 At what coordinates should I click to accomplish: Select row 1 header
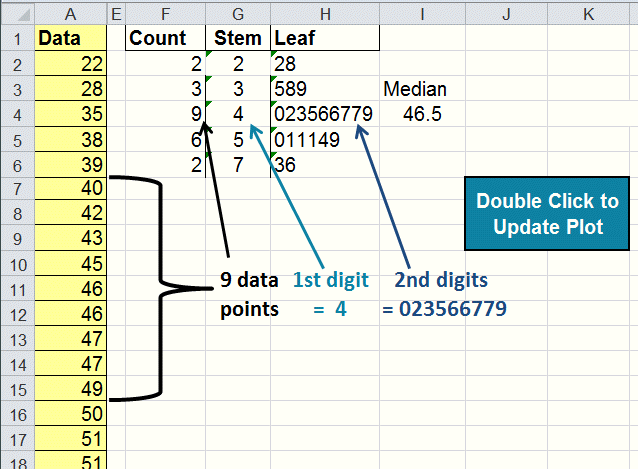[x=17, y=38]
